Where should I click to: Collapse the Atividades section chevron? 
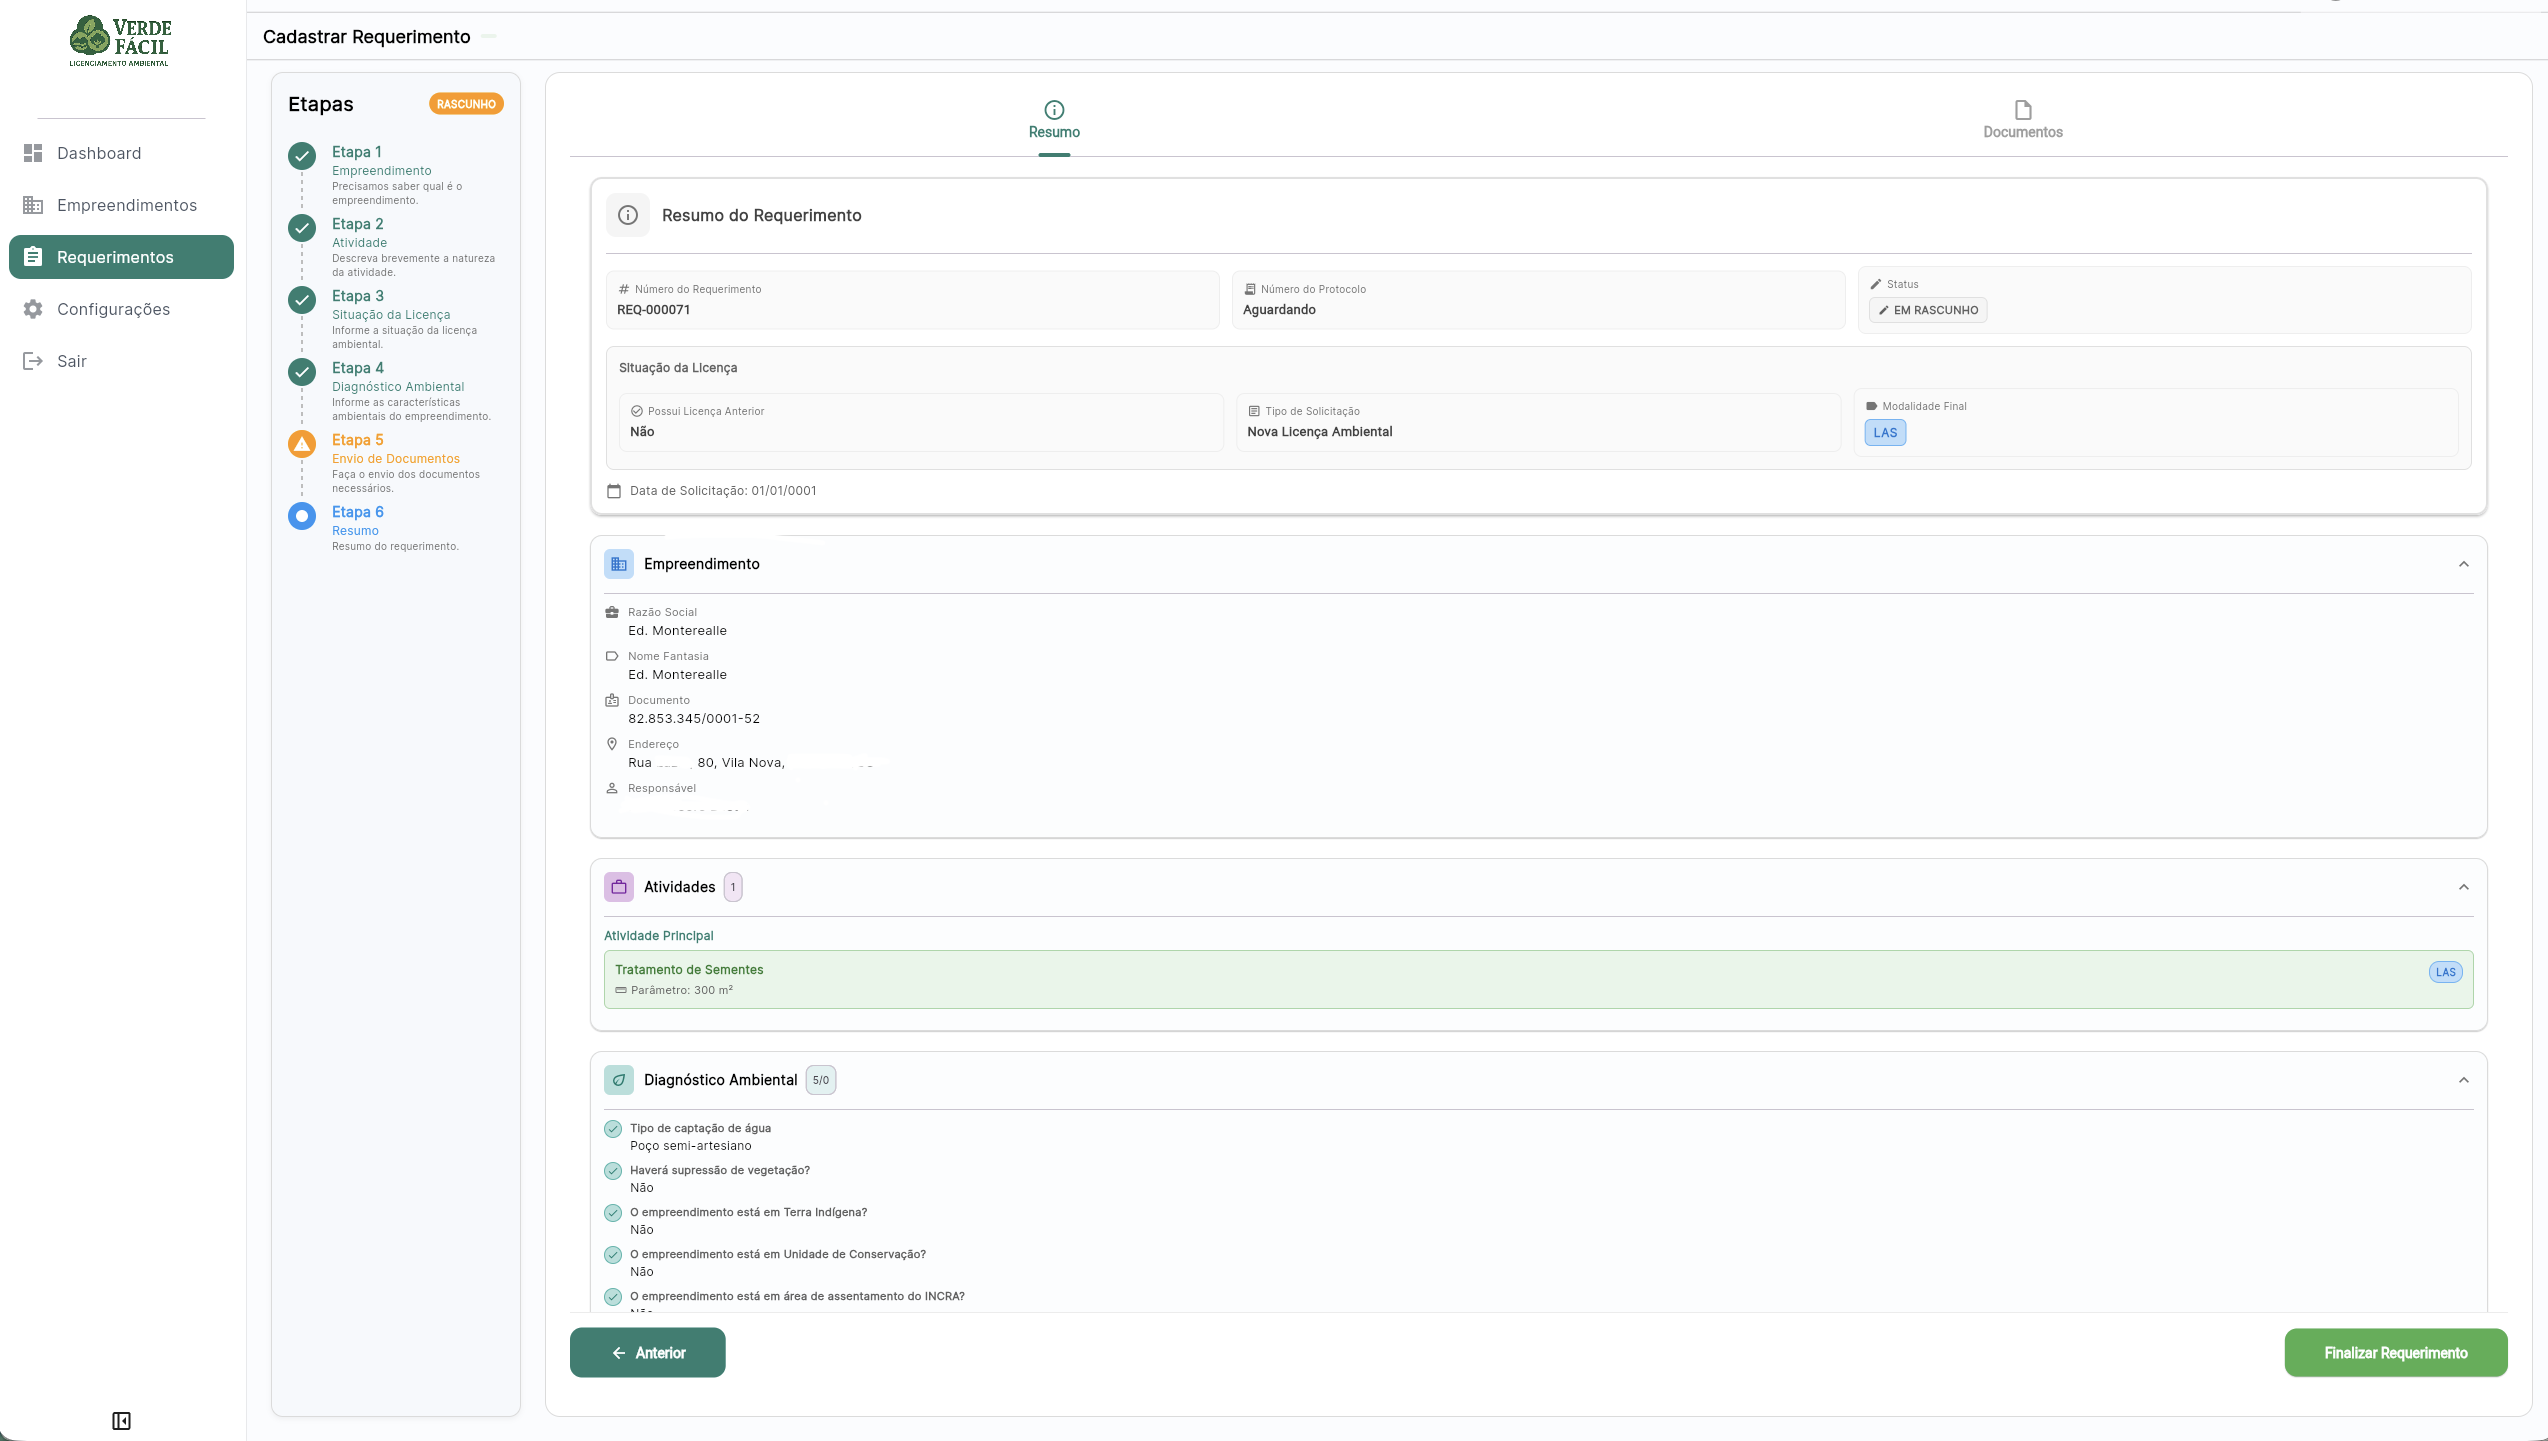[2464, 887]
